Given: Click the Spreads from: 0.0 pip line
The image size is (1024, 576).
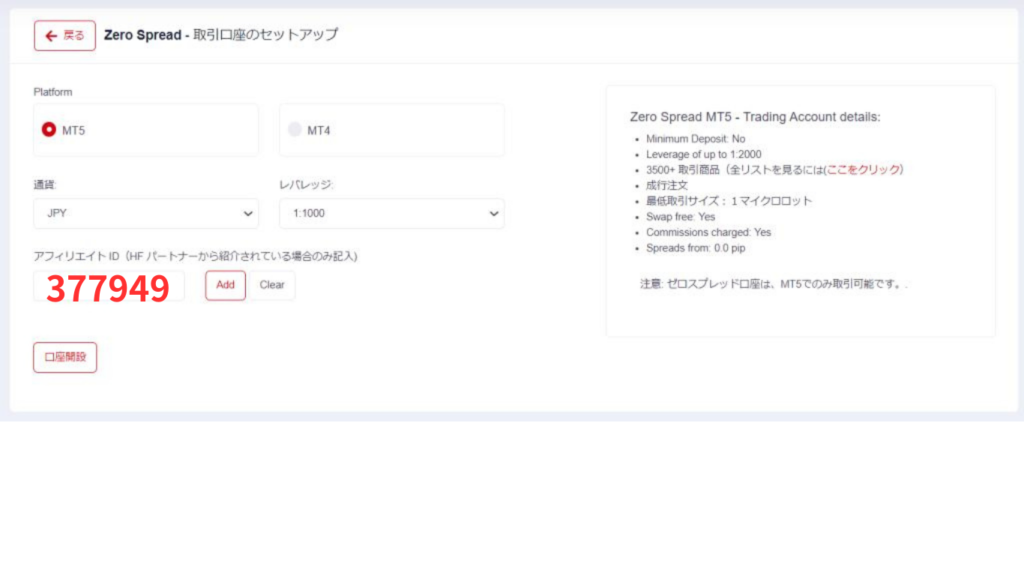Looking at the screenshot, I should coord(696,248).
